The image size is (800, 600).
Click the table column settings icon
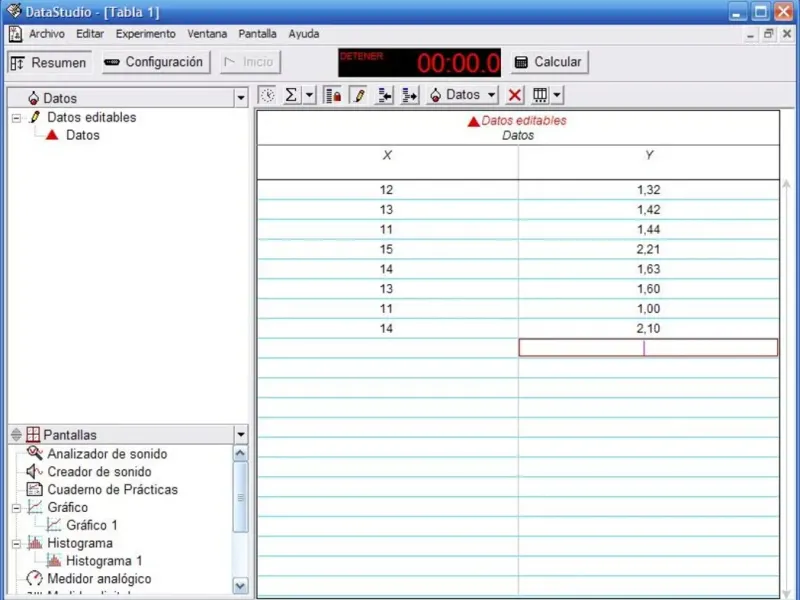pyautogui.click(x=540, y=95)
